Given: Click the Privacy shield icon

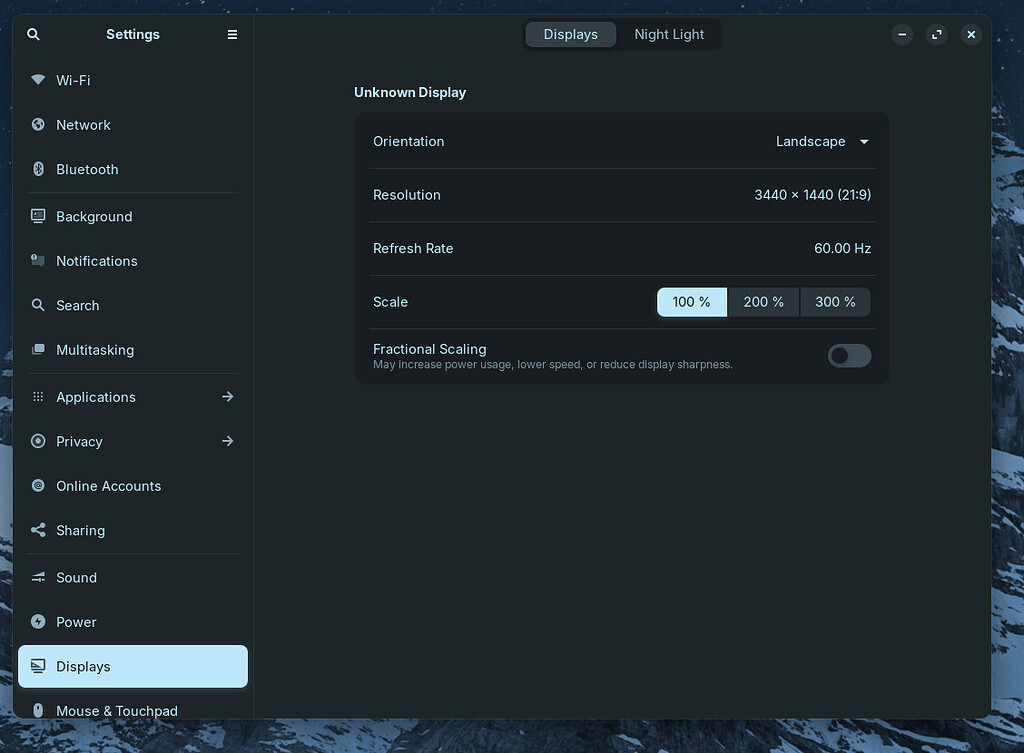Looking at the screenshot, I should (38, 441).
